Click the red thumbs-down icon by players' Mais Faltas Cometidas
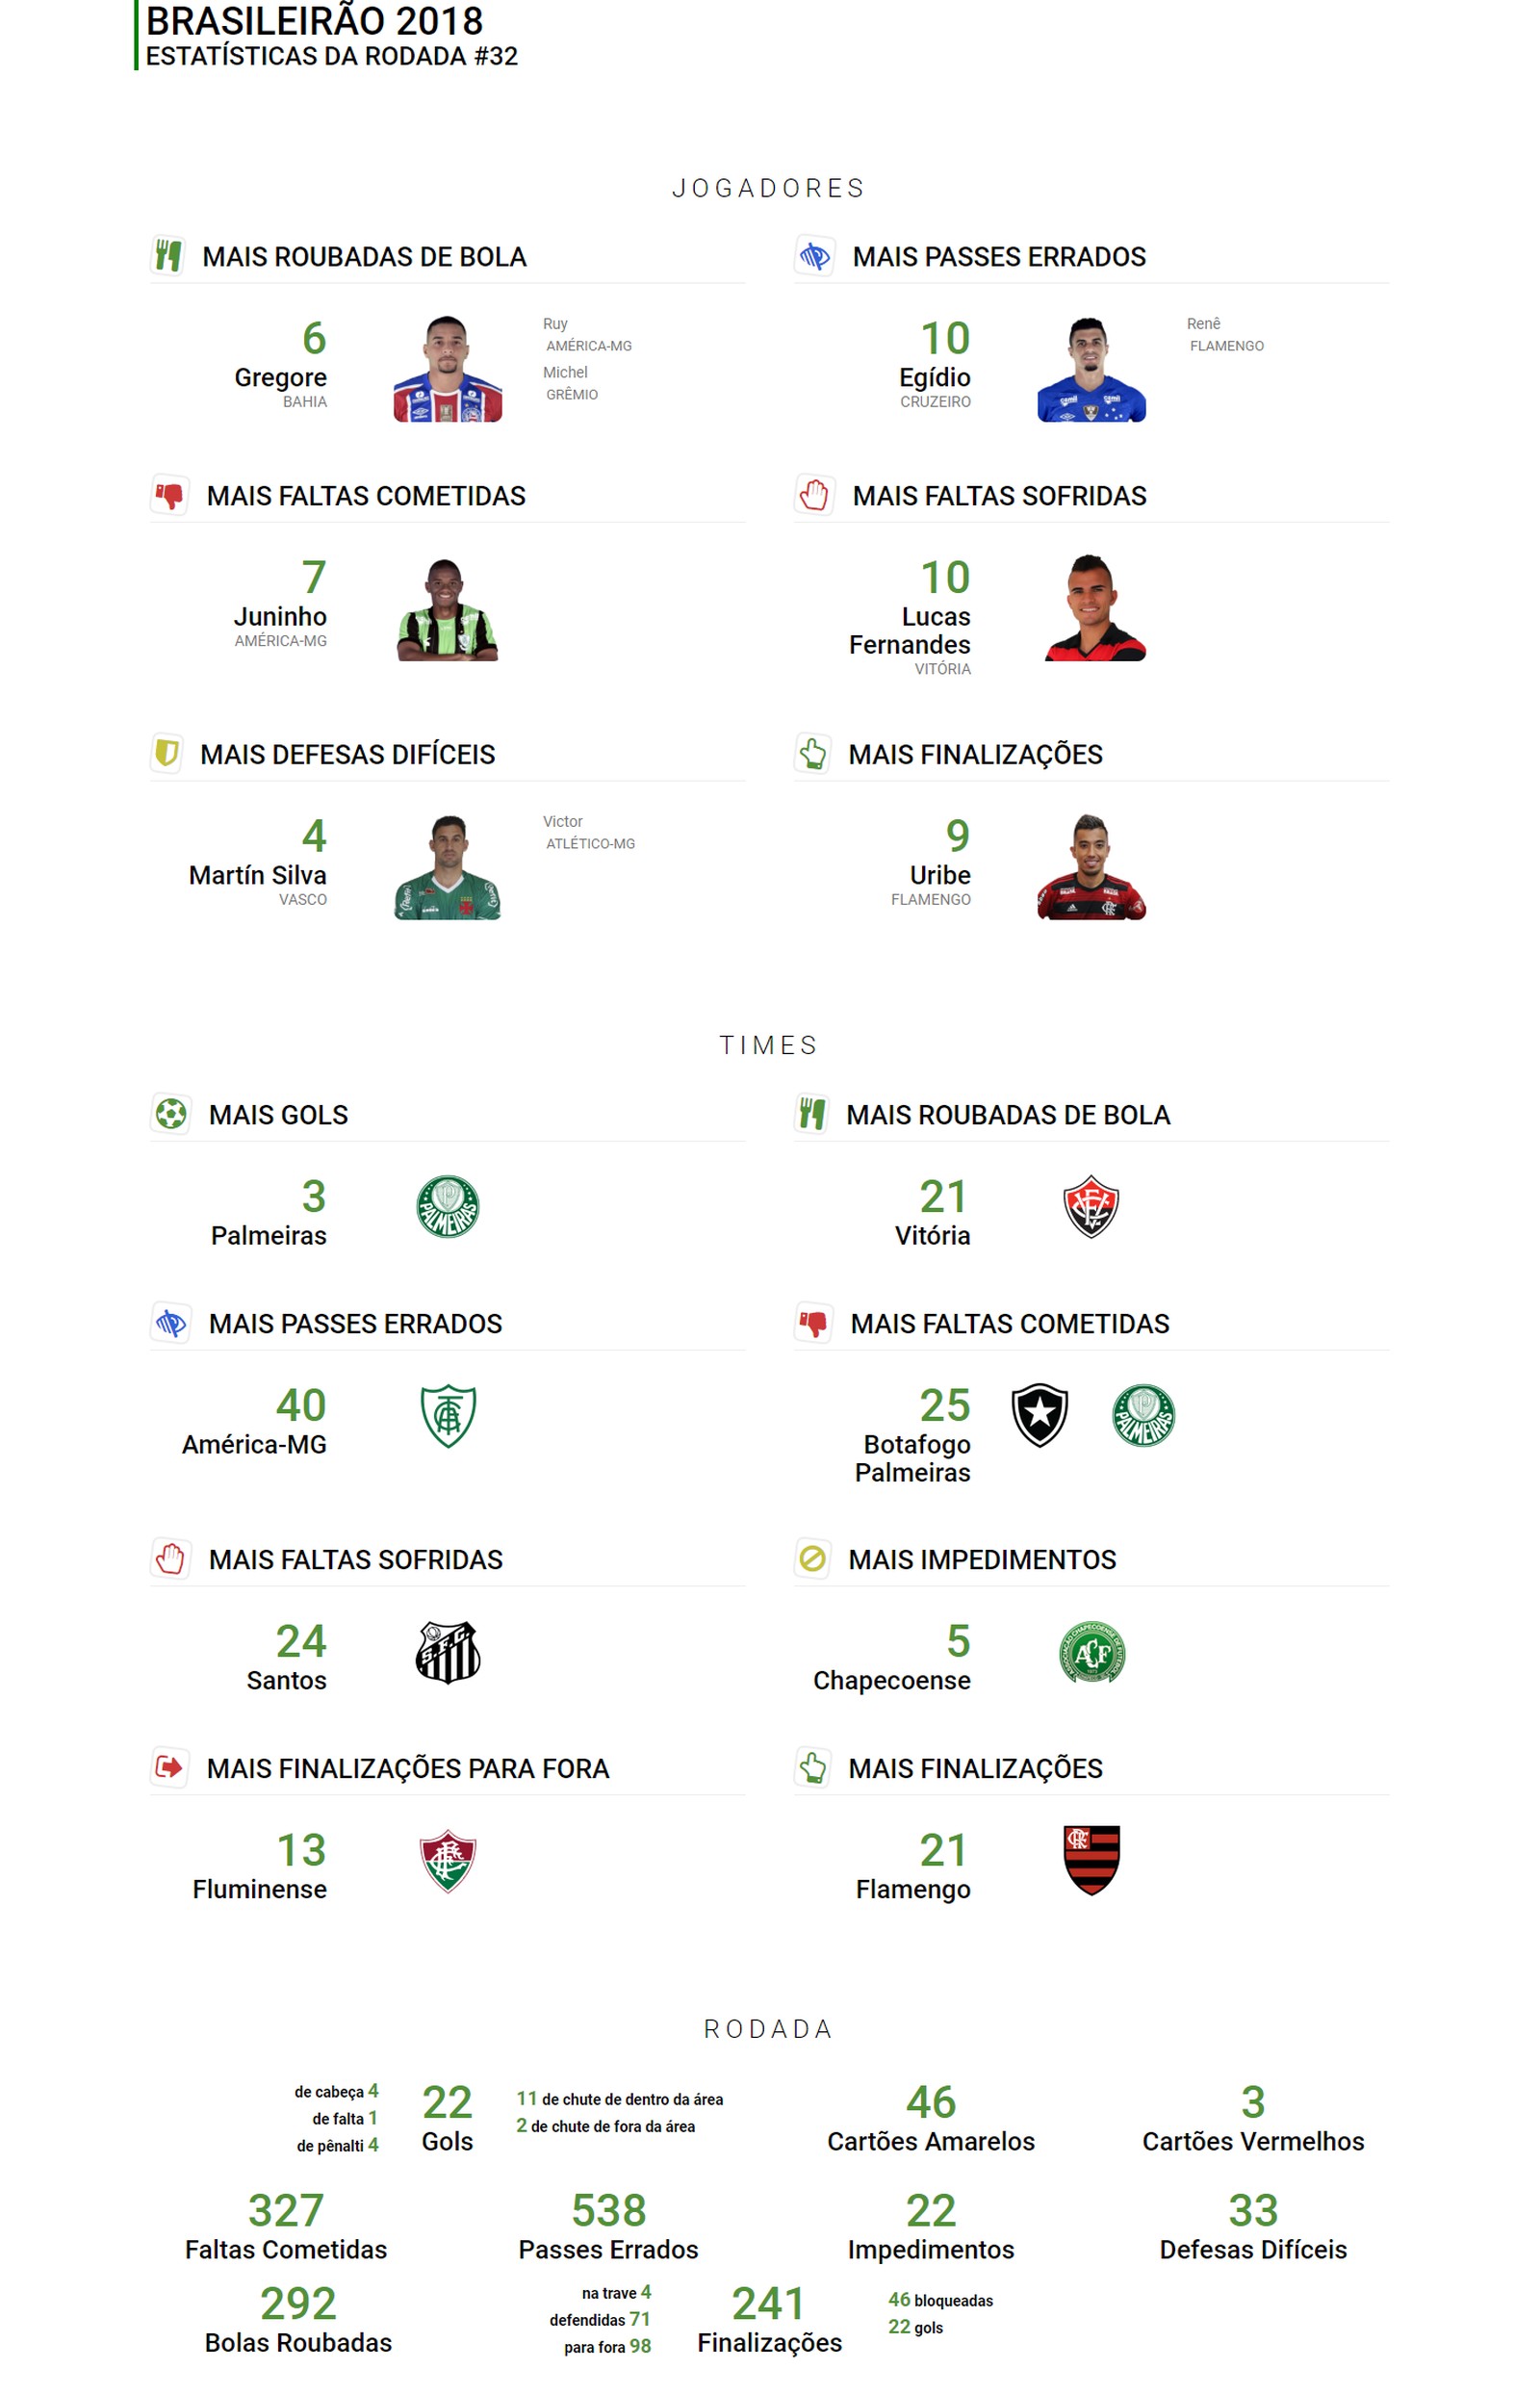The image size is (1540, 2395). coord(169,495)
